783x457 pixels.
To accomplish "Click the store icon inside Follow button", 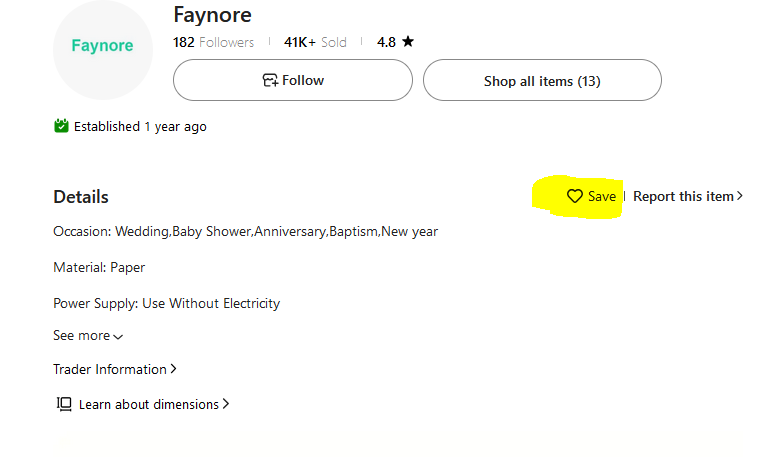I will (270, 80).
